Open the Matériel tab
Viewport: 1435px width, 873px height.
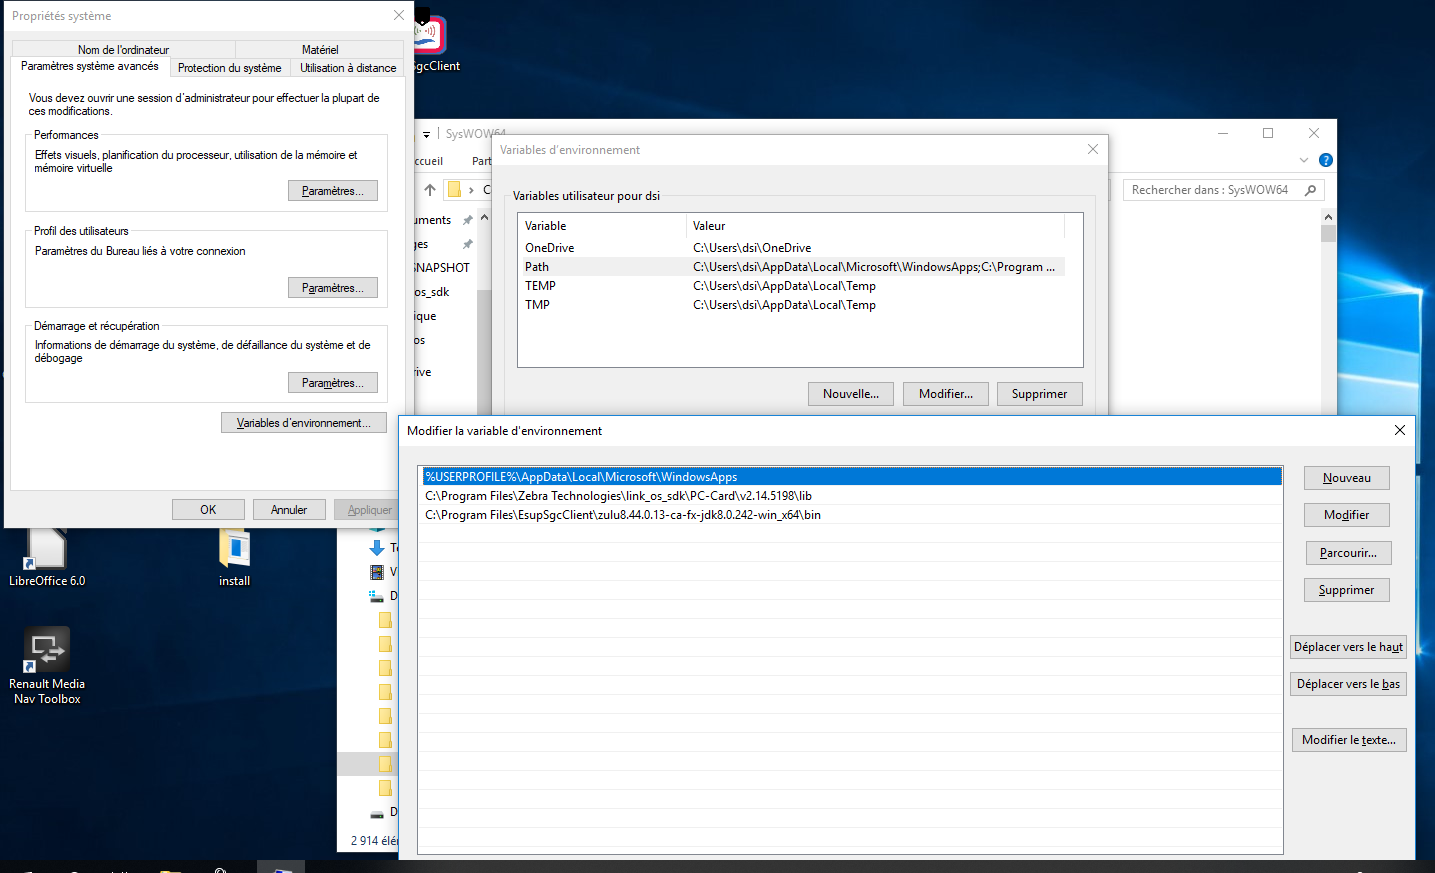click(x=320, y=50)
